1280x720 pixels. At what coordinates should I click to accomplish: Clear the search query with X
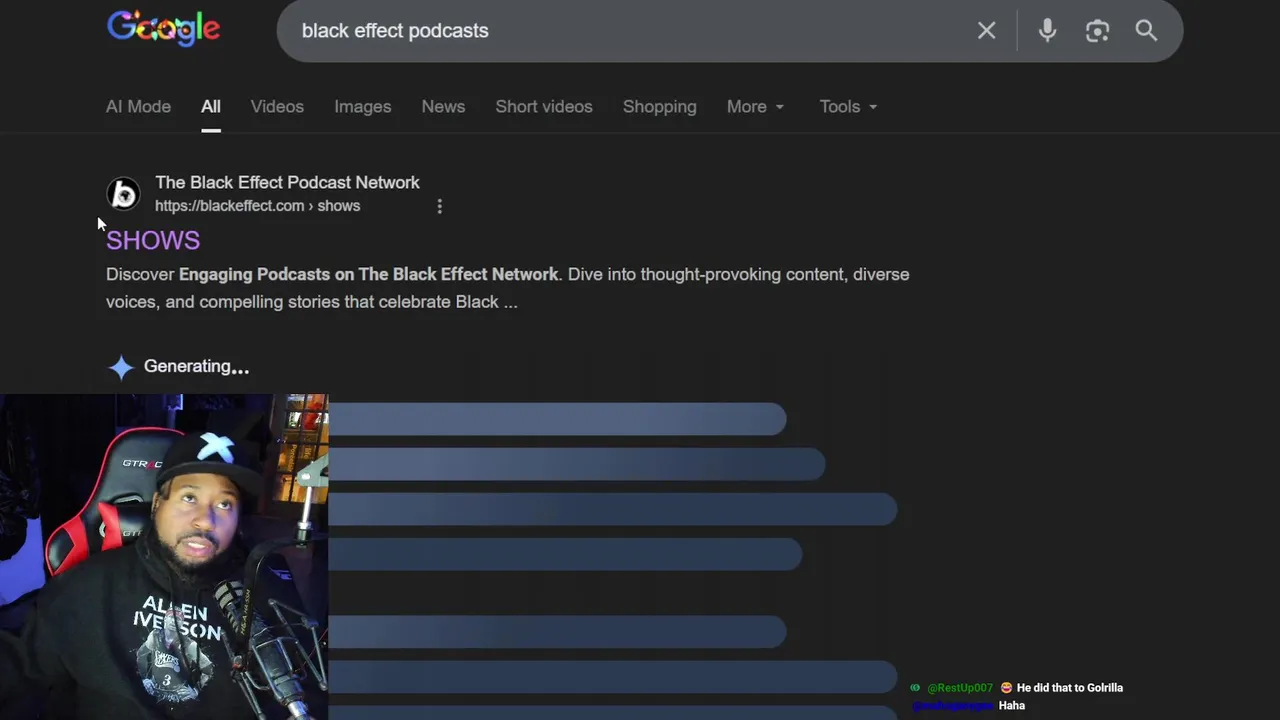987,31
